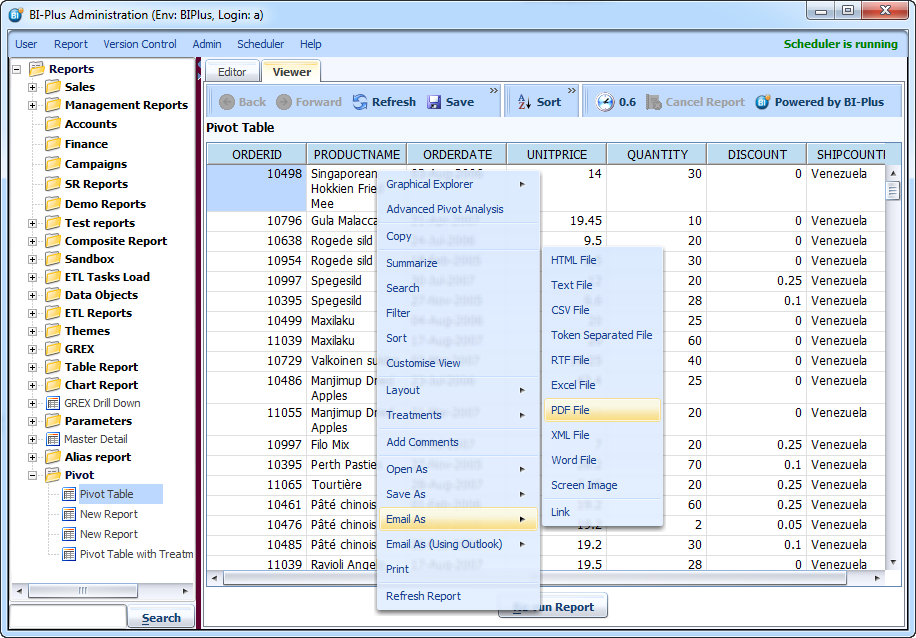Click the ORDERDATE column header

tap(457, 155)
